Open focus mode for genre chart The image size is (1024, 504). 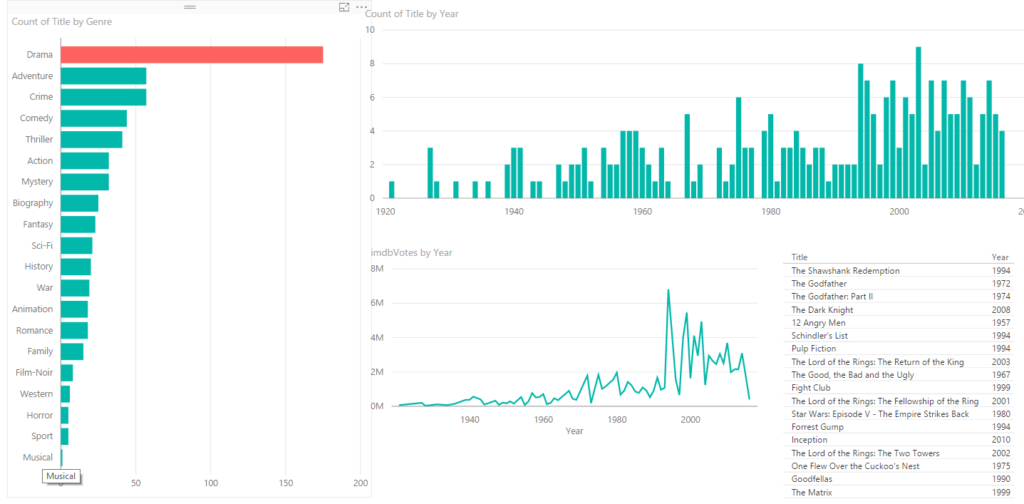345,7
